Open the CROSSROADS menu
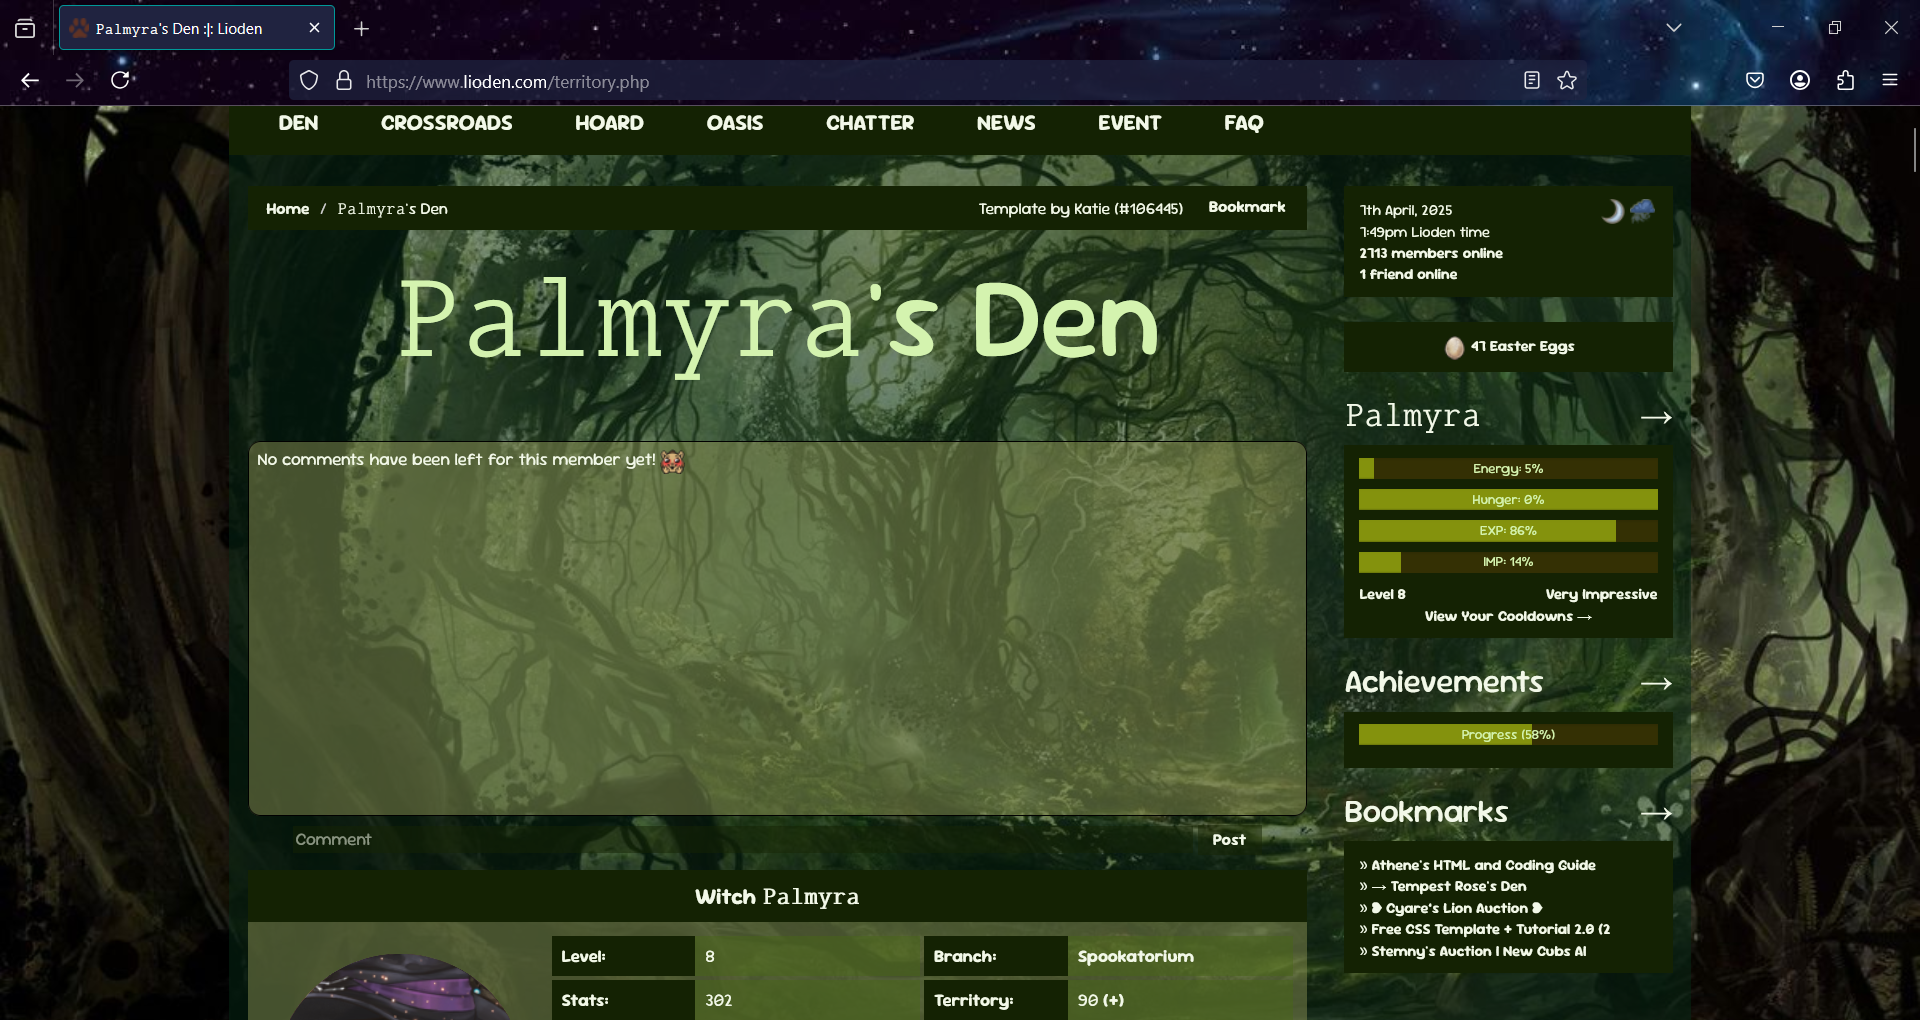Viewport: 1920px width, 1020px height. [x=446, y=123]
